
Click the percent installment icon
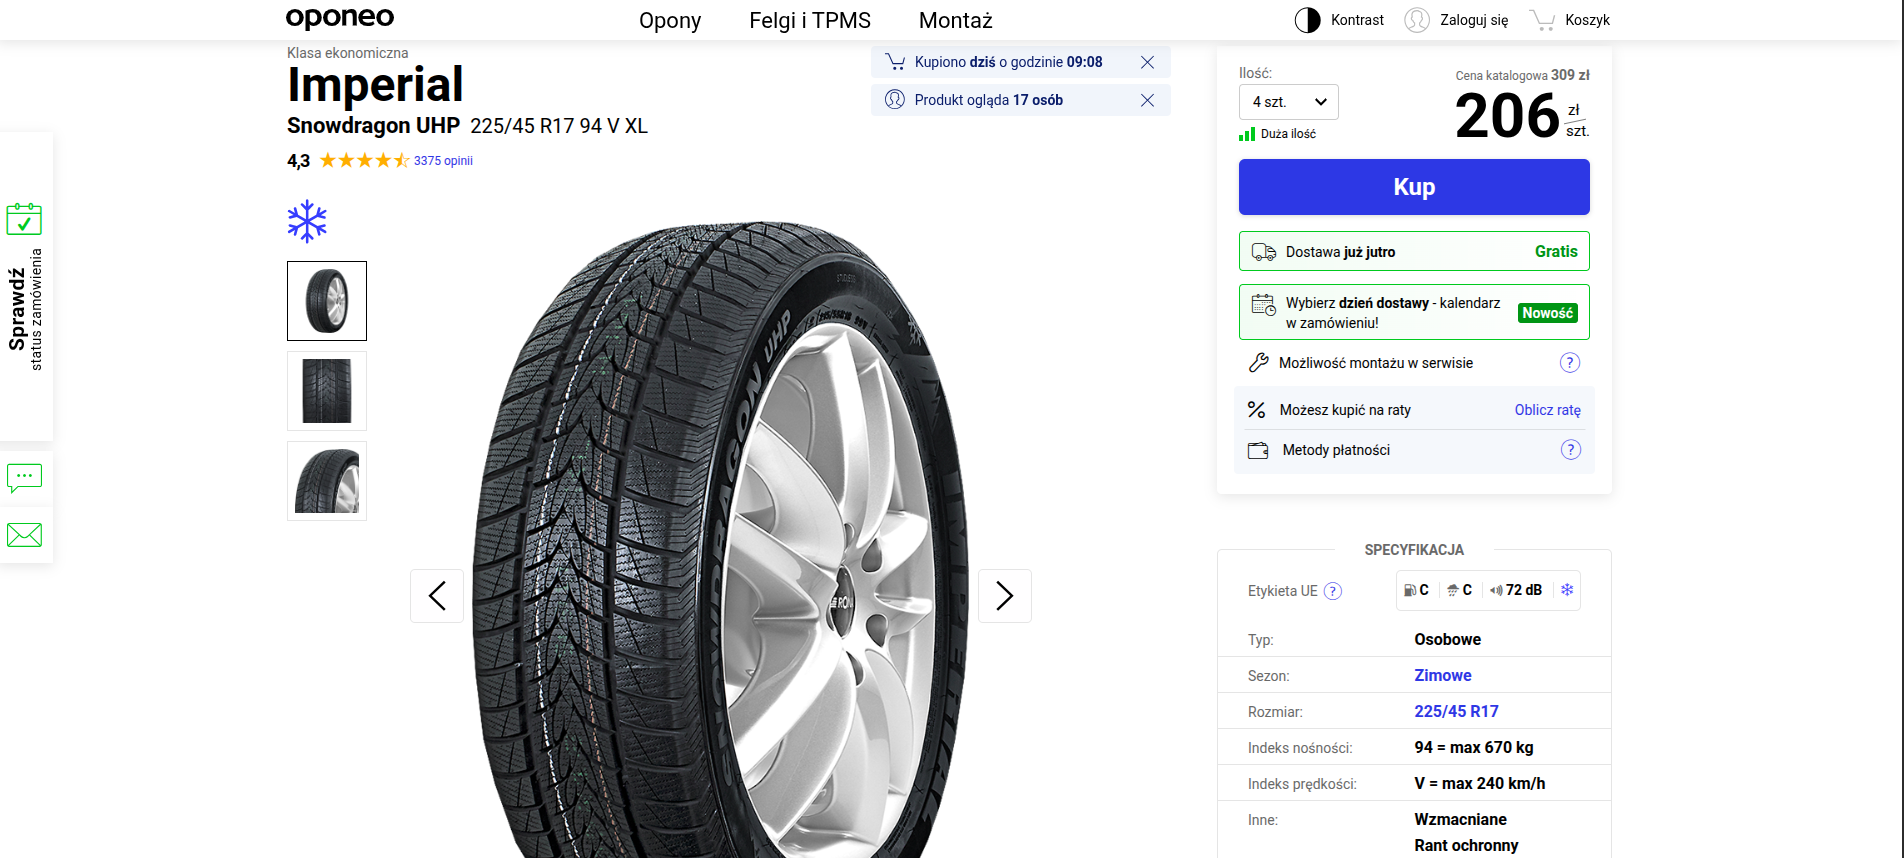(x=1257, y=410)
